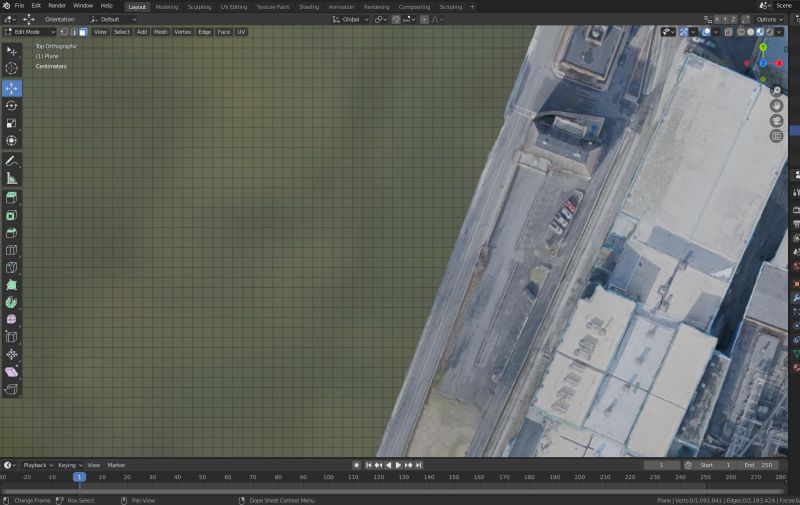
Task: Select the Knife tool
Action: click(x=11, y=267)
